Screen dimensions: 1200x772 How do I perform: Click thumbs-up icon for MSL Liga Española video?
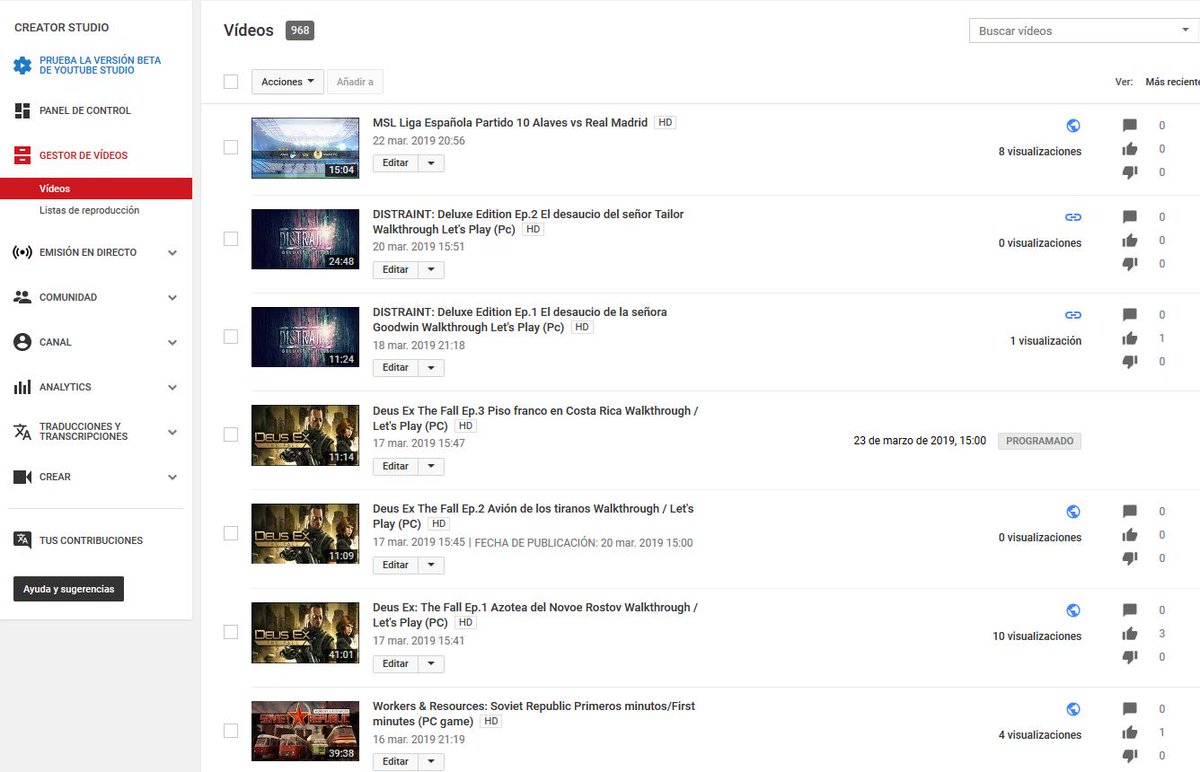point(1130,149)
